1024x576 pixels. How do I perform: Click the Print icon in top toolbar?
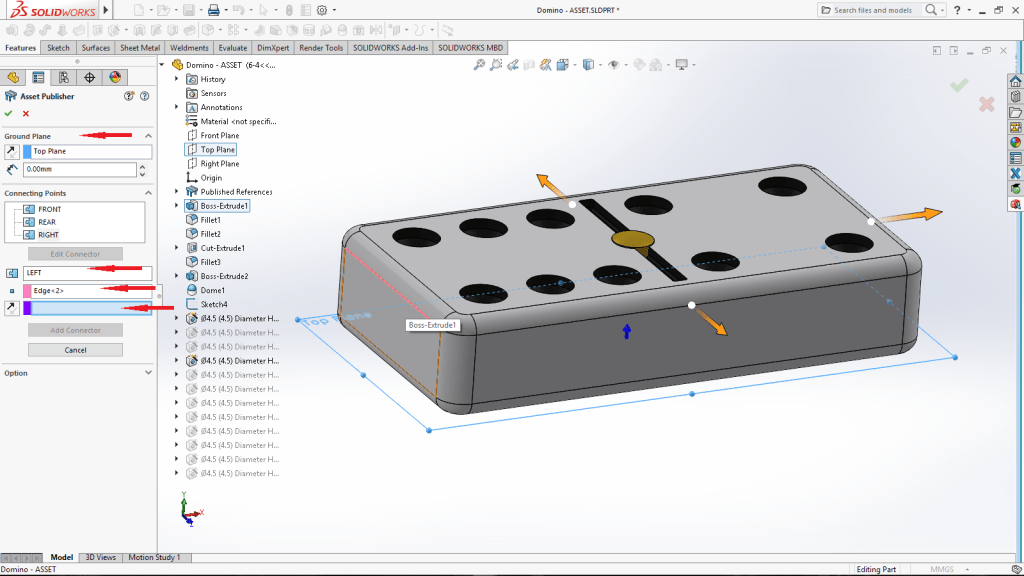(x=213, y=10)
